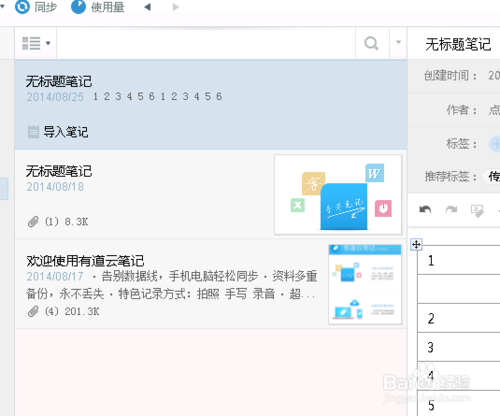Click the 推荐标签 label
The height and width of the screenshot is (416, 500).
click(451, 176)
